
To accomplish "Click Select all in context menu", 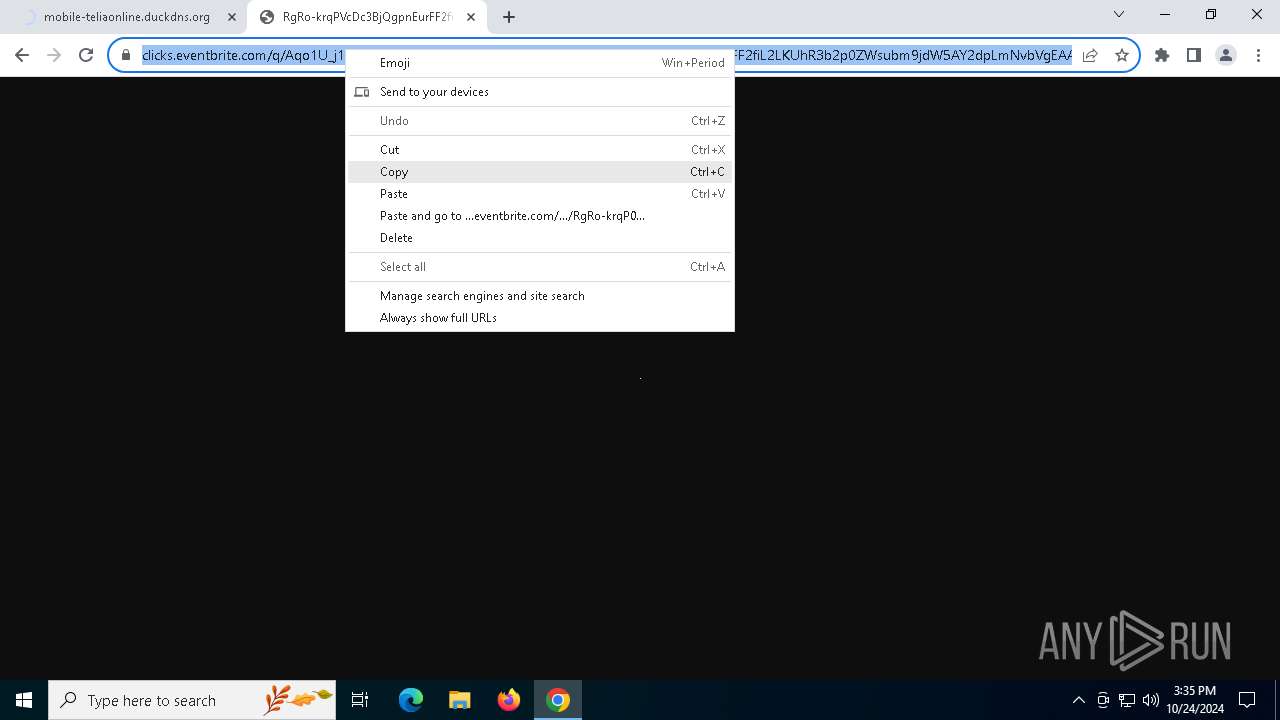I will (540, 267).
